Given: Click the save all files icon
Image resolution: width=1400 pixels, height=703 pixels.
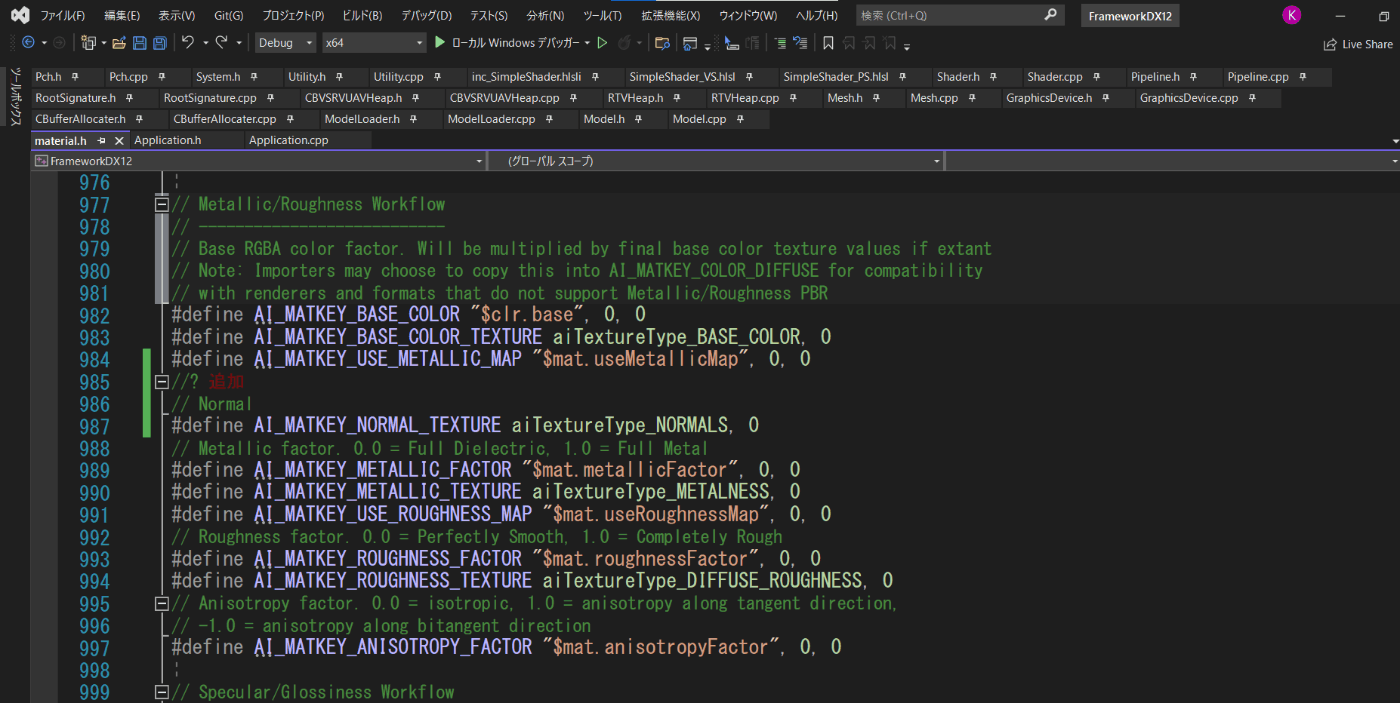Looking at the screenshot, I should click(x=160, y=42).
